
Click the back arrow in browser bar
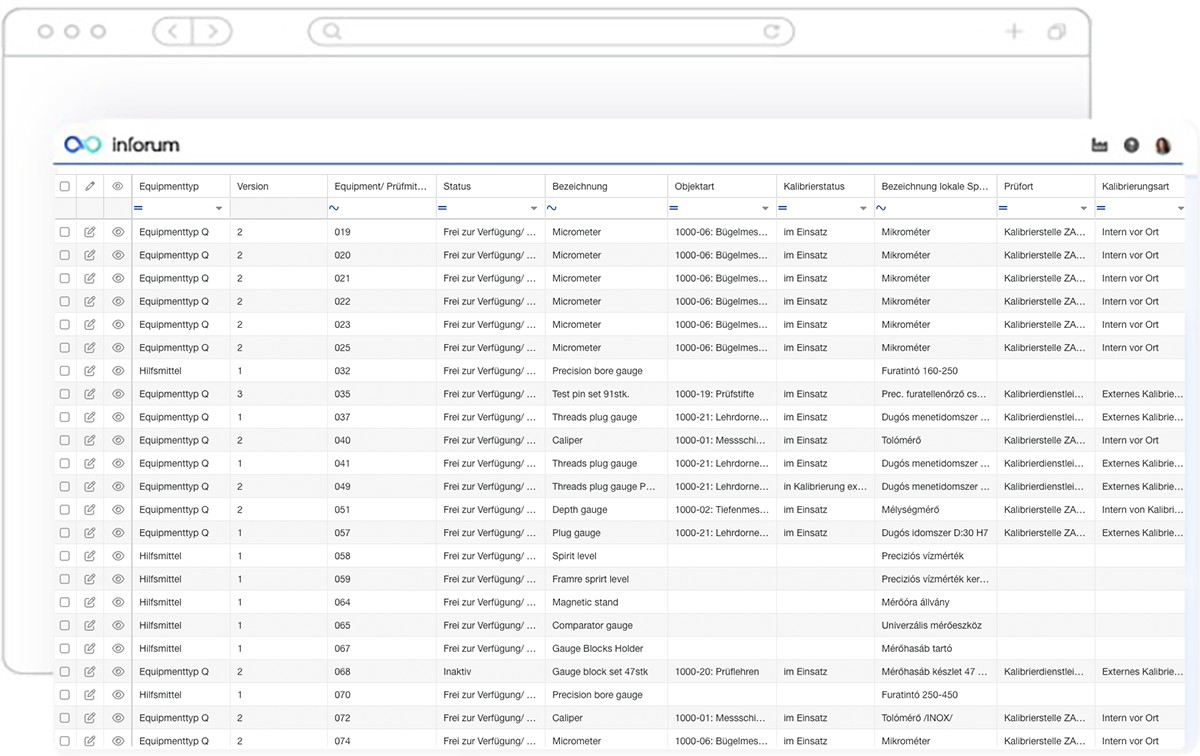pyautogui.click(x=173, y=32)
